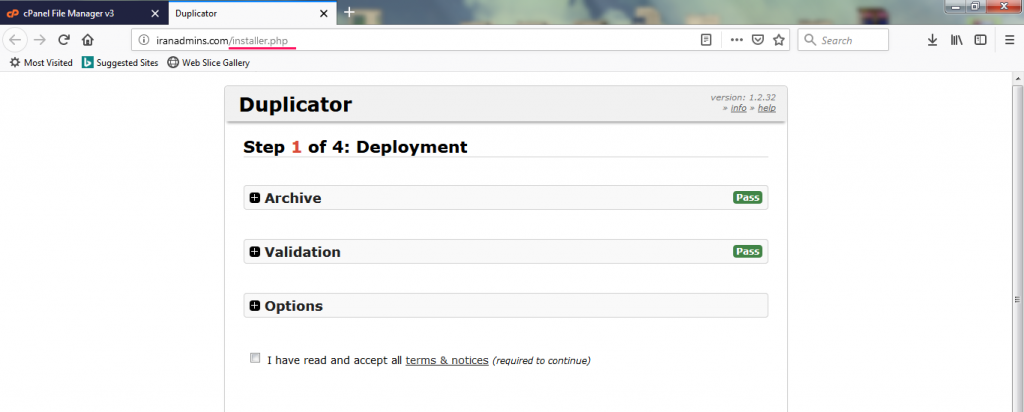Close the cPanel File Manager v3 tab
Viewport: 1024px width, 412px height.
tap(155, 13)
